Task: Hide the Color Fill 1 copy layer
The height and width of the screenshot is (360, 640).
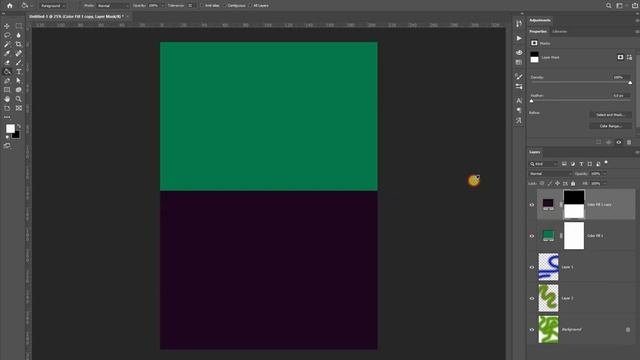Action: (x=532, y=205)
